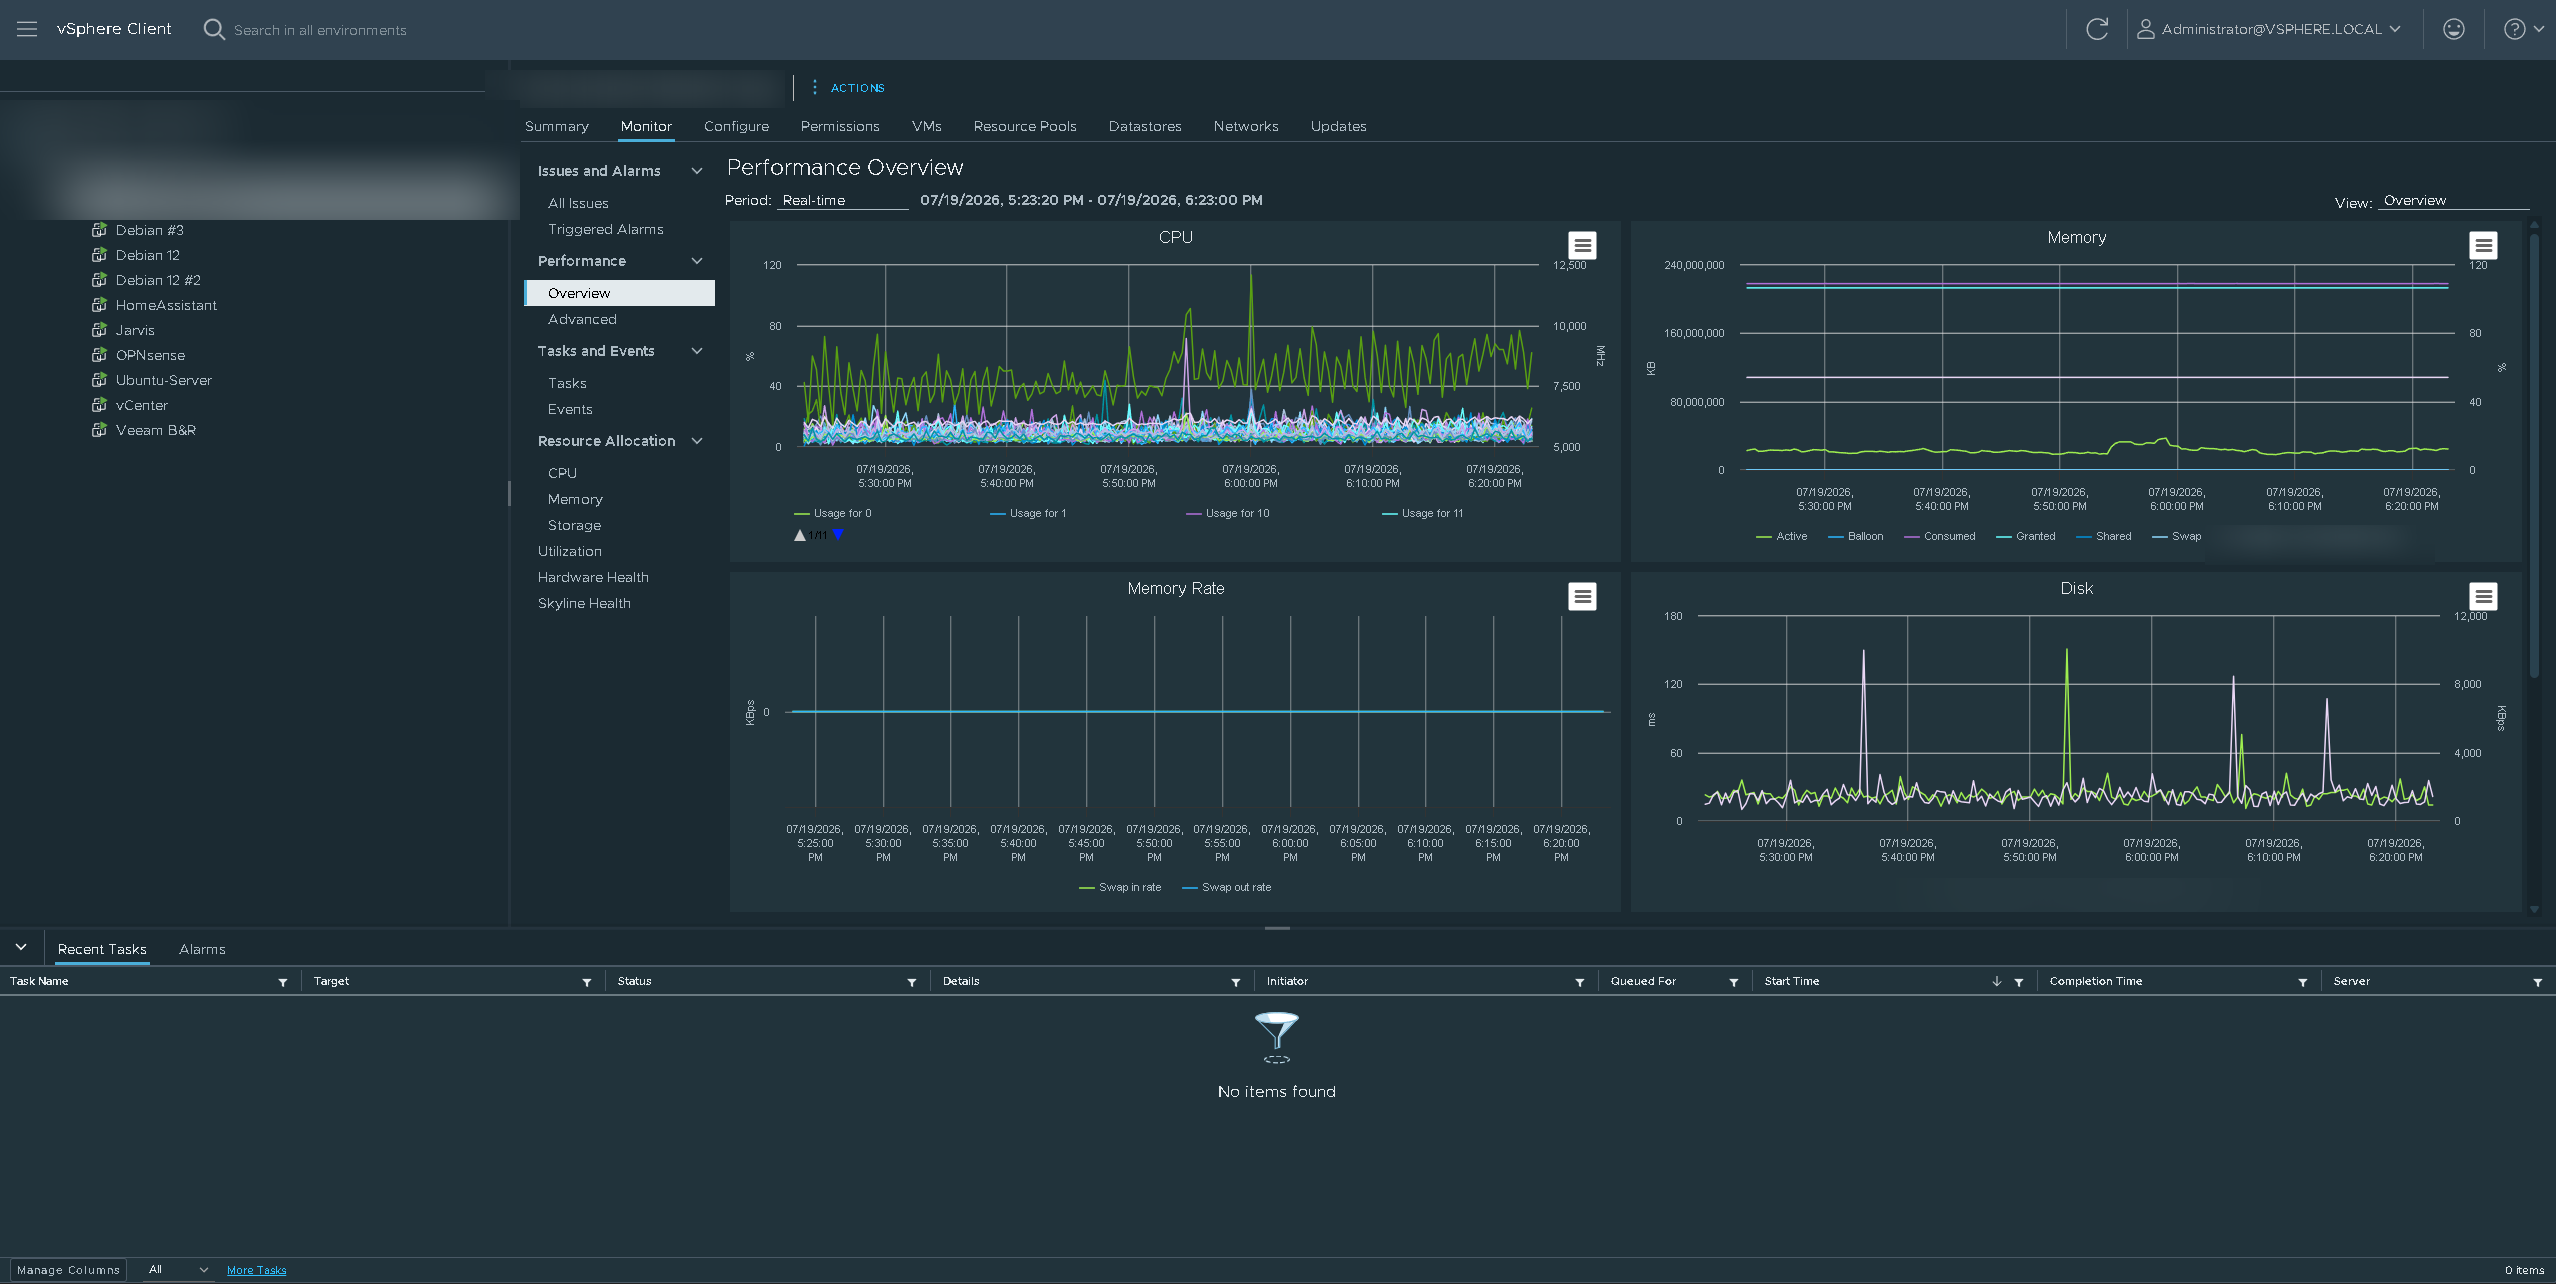Viewport: 2556px width, 1284px height.
Task: Open the Period Real-time dropdown
Action: point(842,200)
